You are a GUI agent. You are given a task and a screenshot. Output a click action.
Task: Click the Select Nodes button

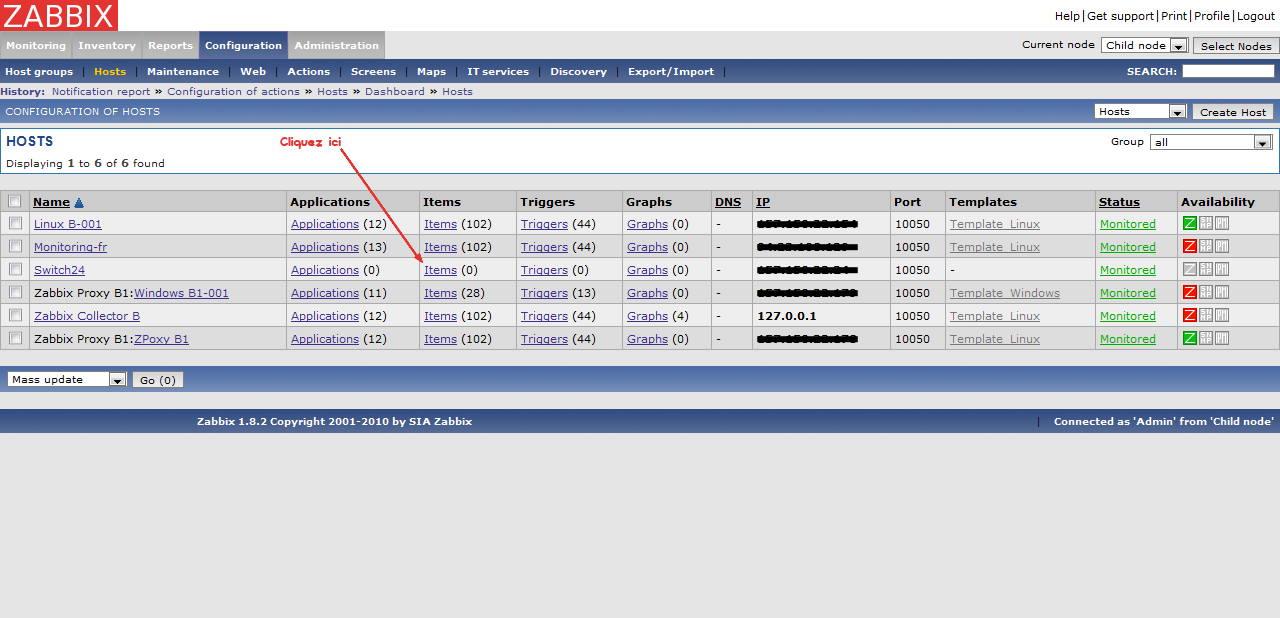[1236, 46]
